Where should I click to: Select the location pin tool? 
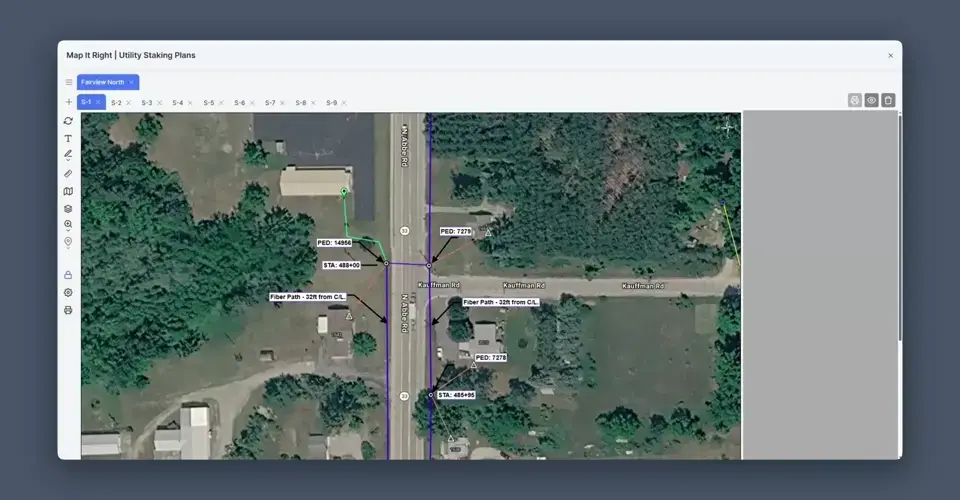point(68,242)
